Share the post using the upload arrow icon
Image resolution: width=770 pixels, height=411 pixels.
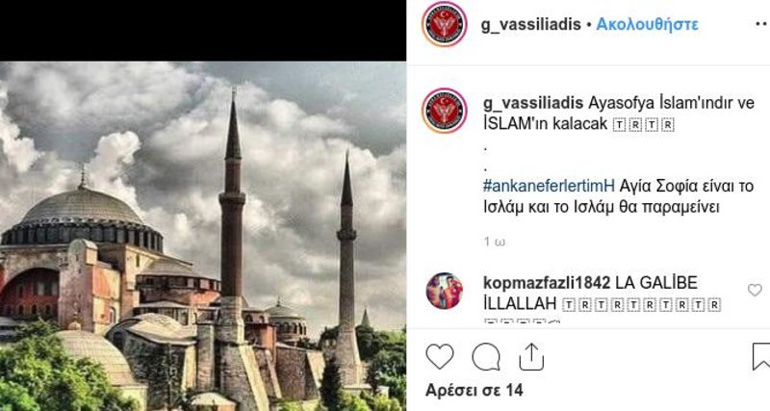531,356
